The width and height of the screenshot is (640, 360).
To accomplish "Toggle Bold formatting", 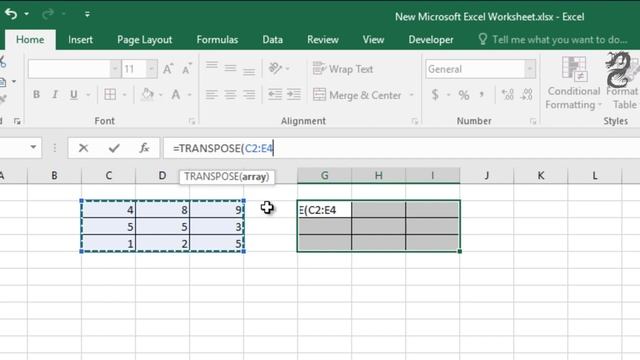I will 36,95.
